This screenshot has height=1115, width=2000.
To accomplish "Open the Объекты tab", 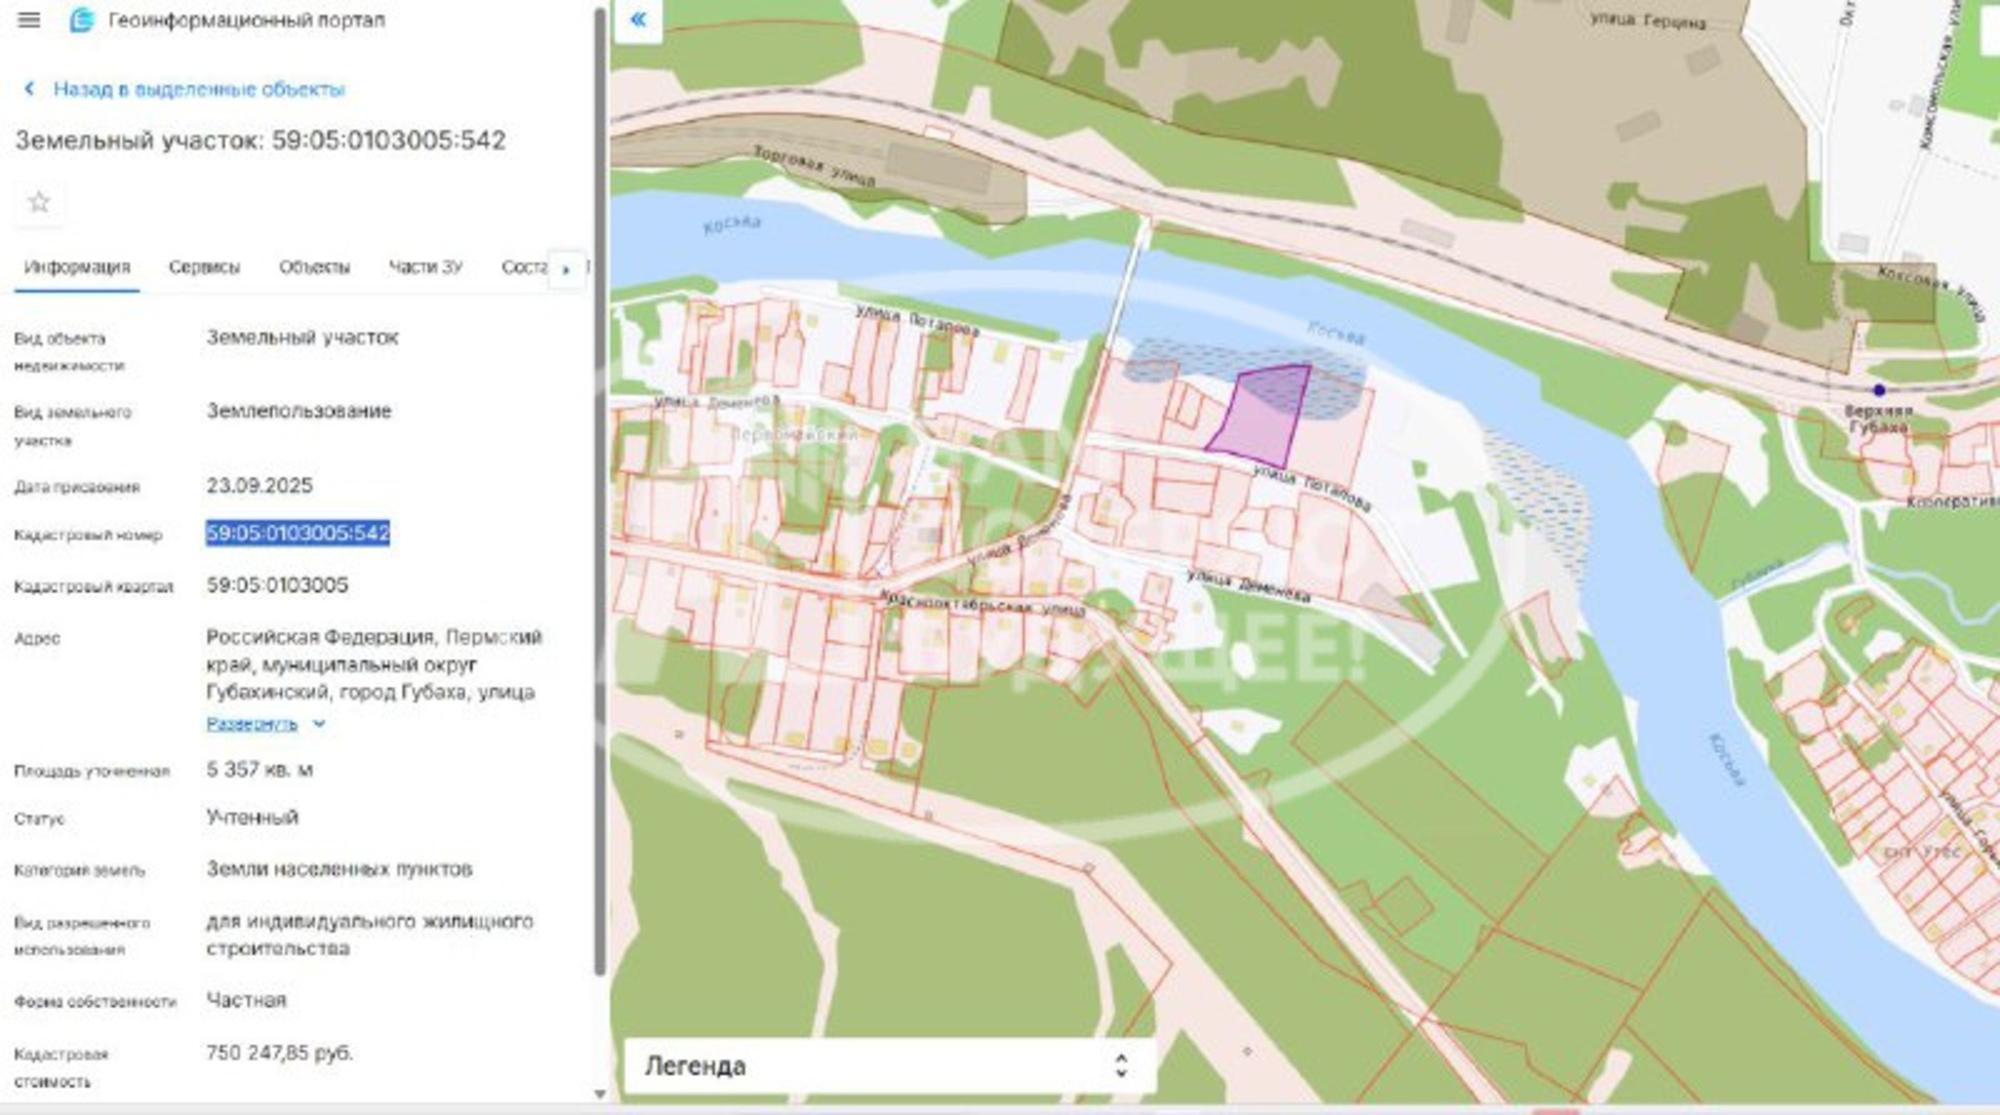I will click(x=314, y=267).
